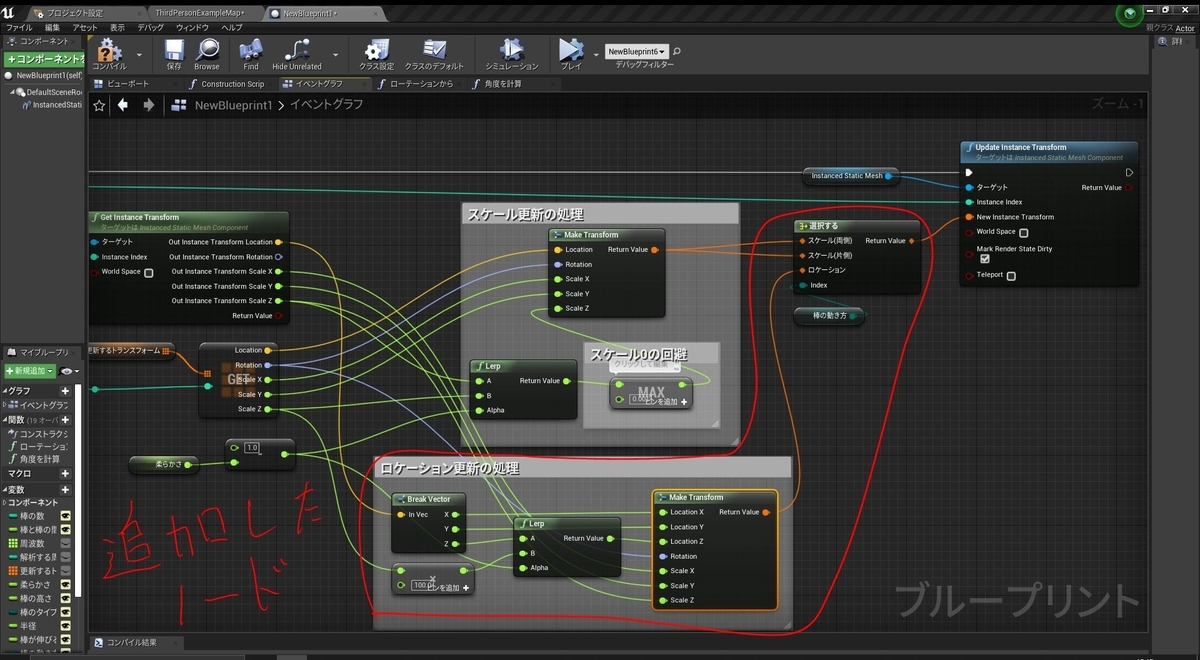Toggle World Space checkbox on Get Instance Transform
This screenshot has height=660, width=1200.
pyautogui.click(x=149, y=272)
